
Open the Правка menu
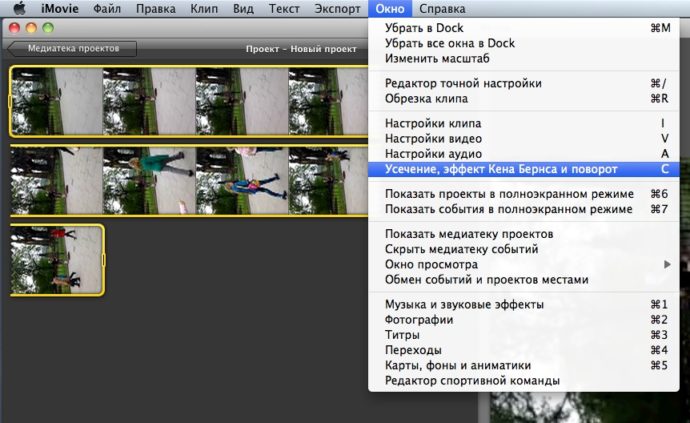tap(156, 8)
